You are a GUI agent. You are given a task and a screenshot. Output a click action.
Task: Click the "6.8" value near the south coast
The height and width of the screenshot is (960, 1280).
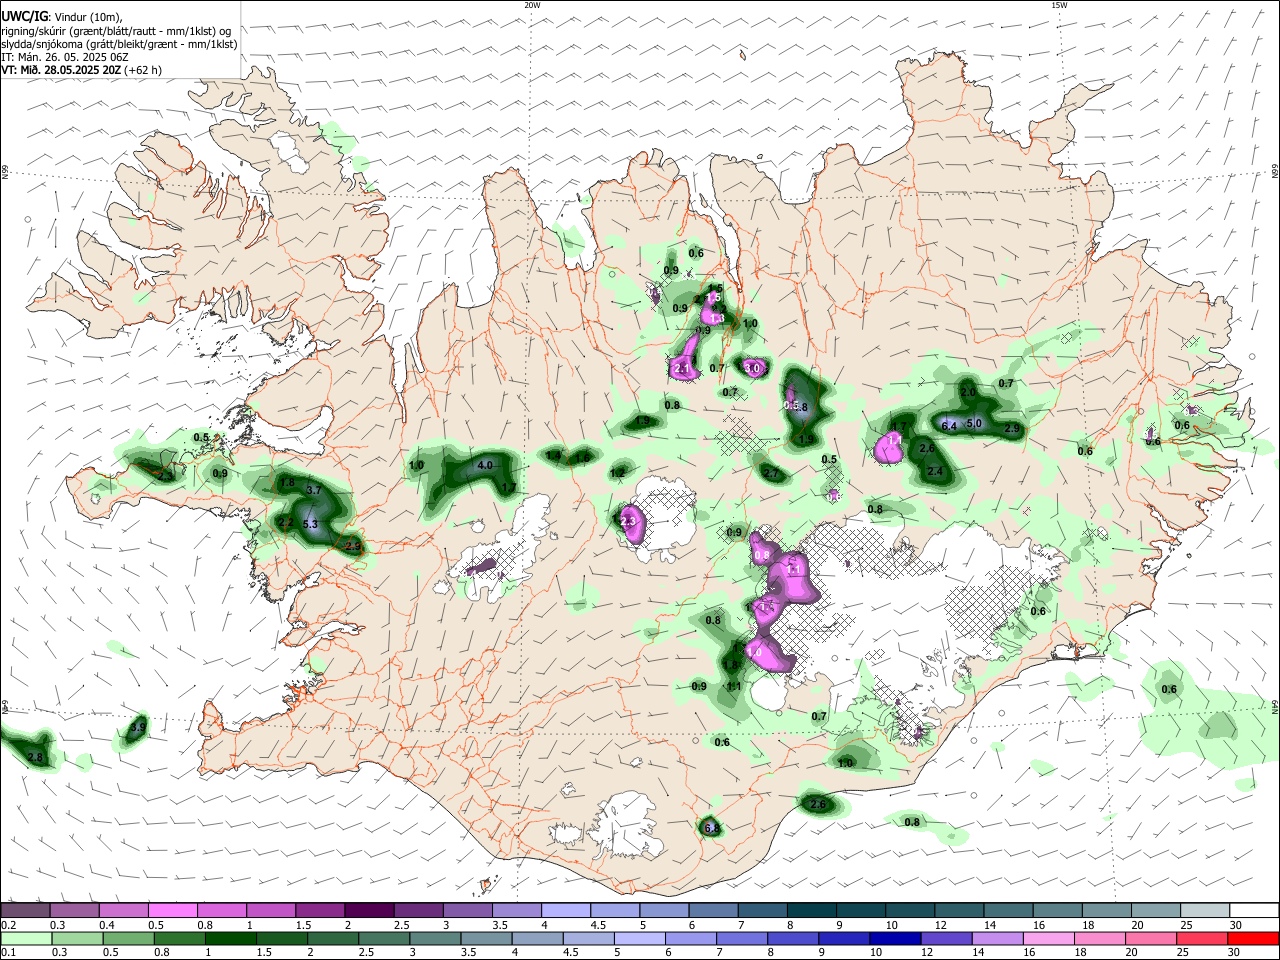[x=712, y=828]
